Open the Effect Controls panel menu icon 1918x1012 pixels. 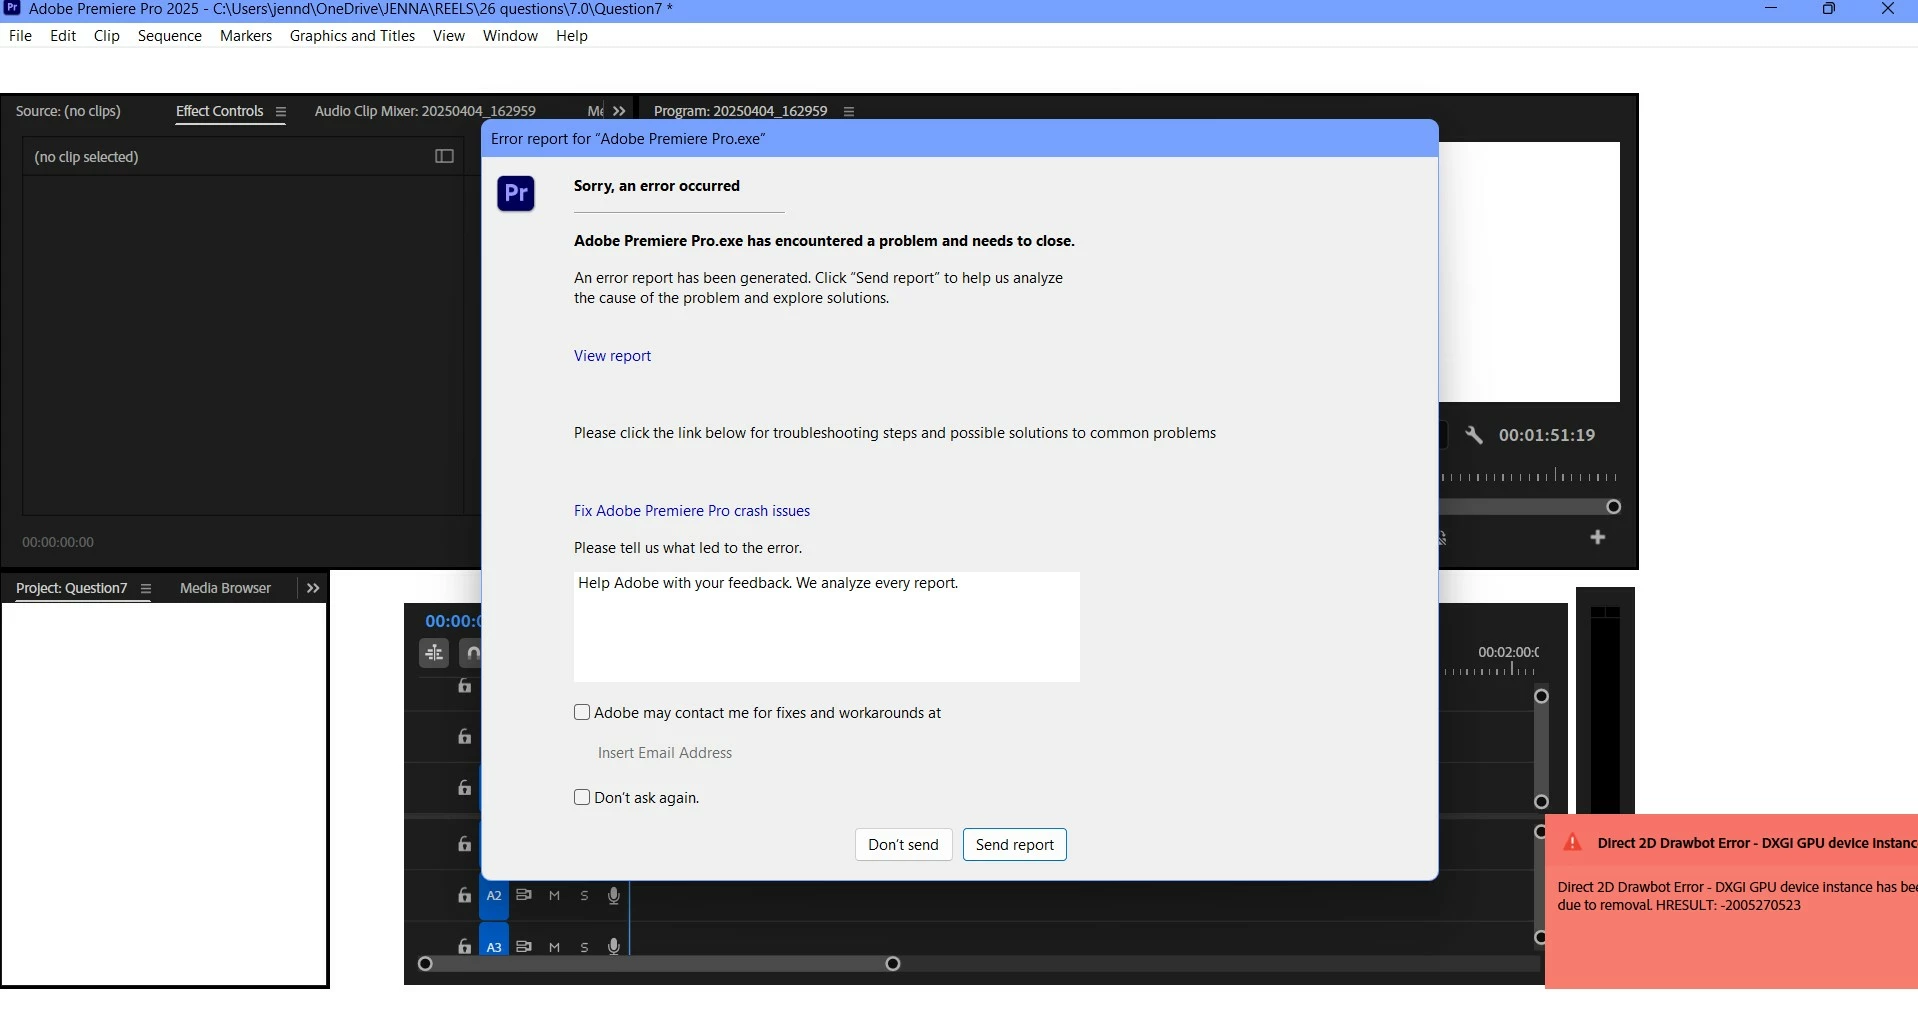click(x=281, y=112)
